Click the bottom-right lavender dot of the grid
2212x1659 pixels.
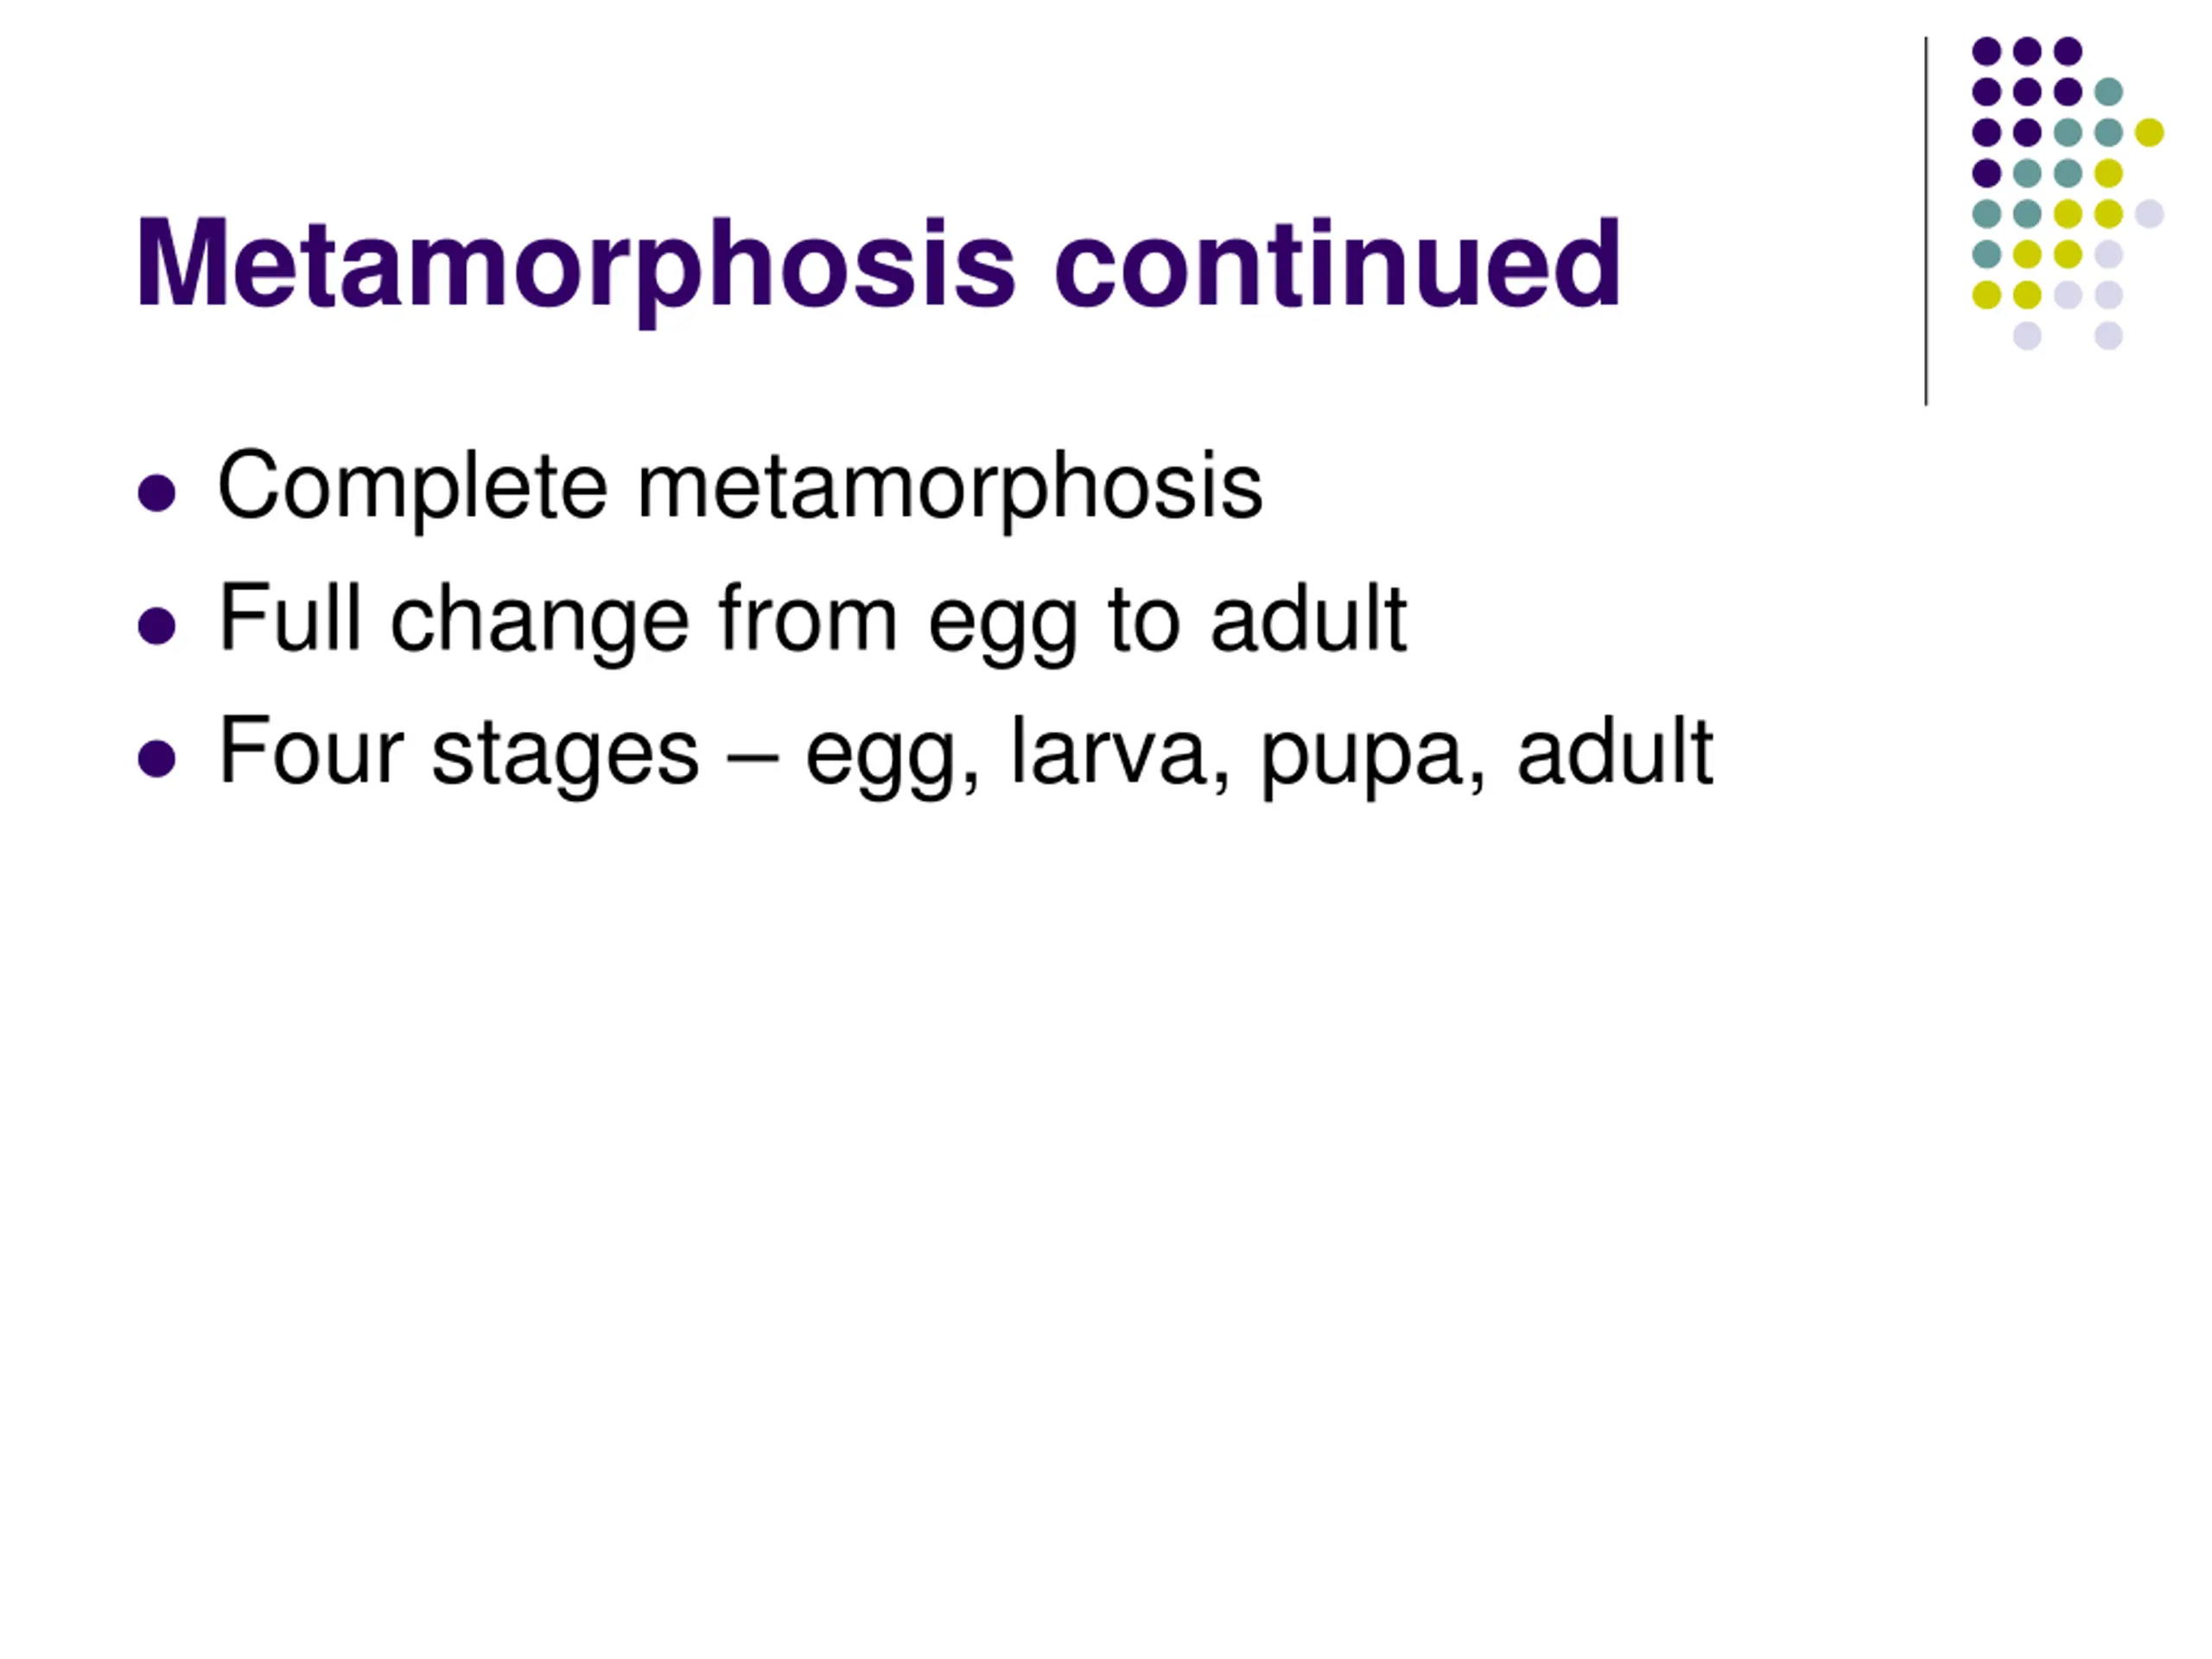2108,336
